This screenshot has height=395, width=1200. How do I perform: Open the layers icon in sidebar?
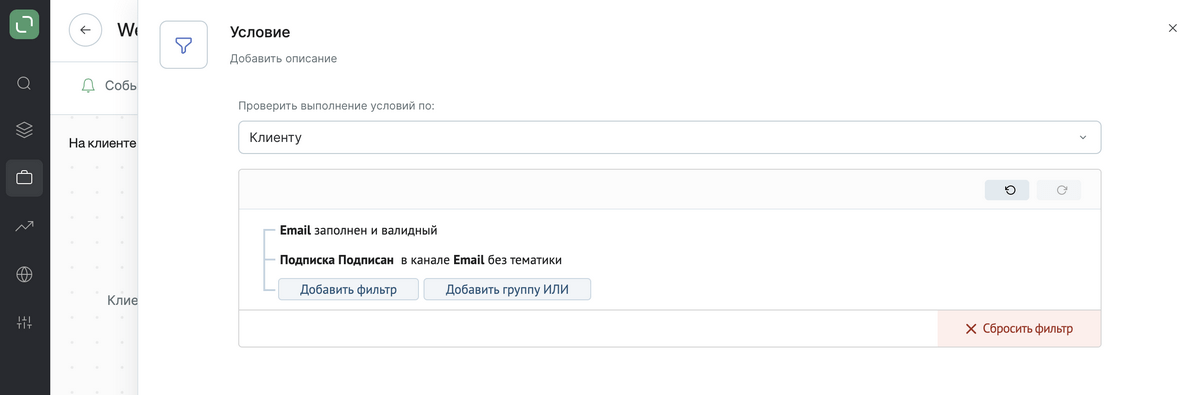(x=25, y=130)
